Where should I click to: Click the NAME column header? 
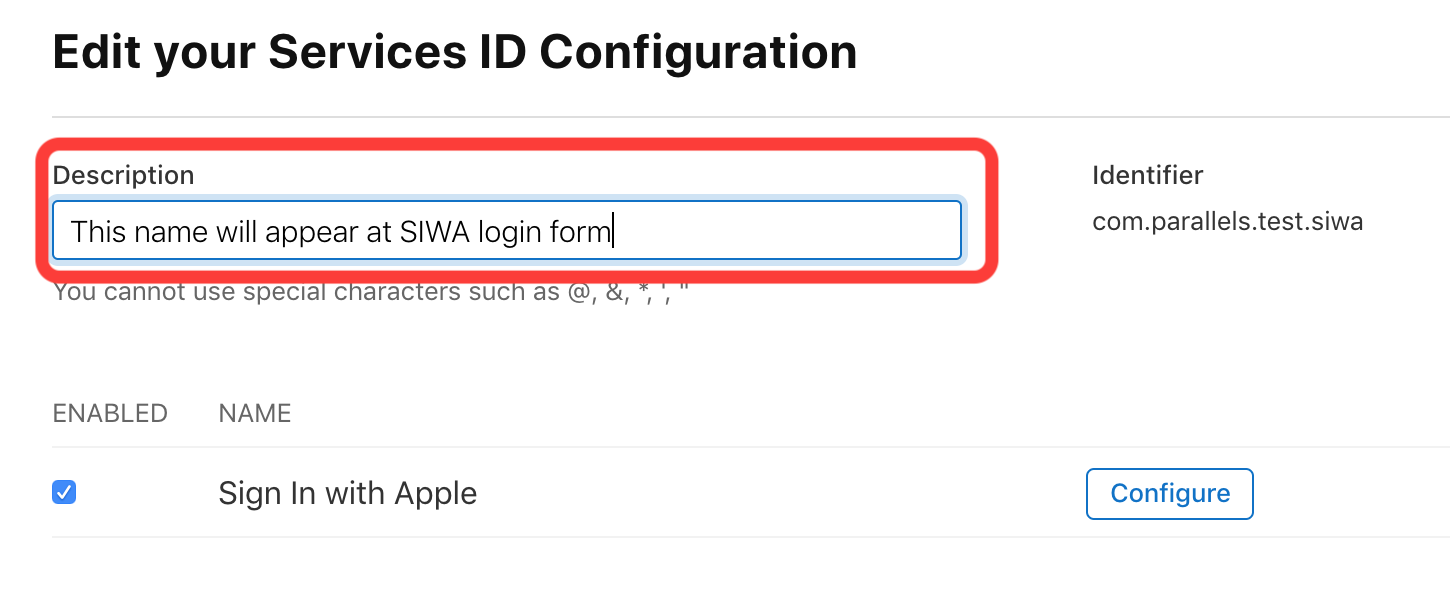pyautogui.click(x=254, y=412)
